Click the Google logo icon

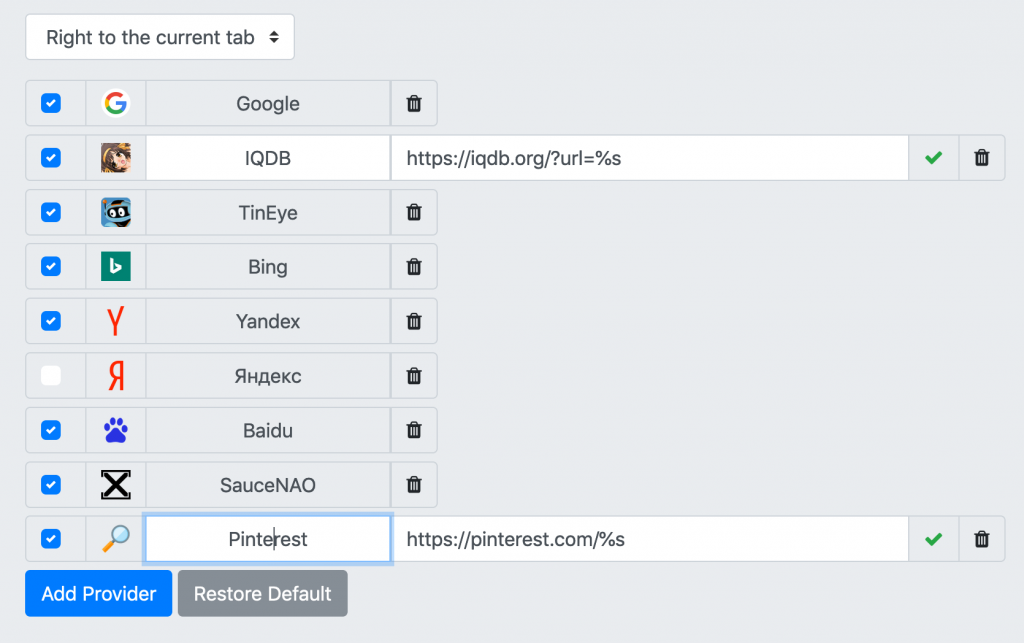click(116, 103)
